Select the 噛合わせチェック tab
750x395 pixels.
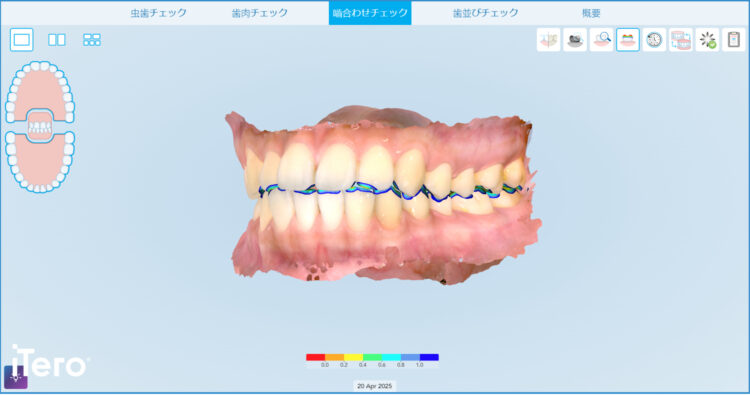(370, 13)
